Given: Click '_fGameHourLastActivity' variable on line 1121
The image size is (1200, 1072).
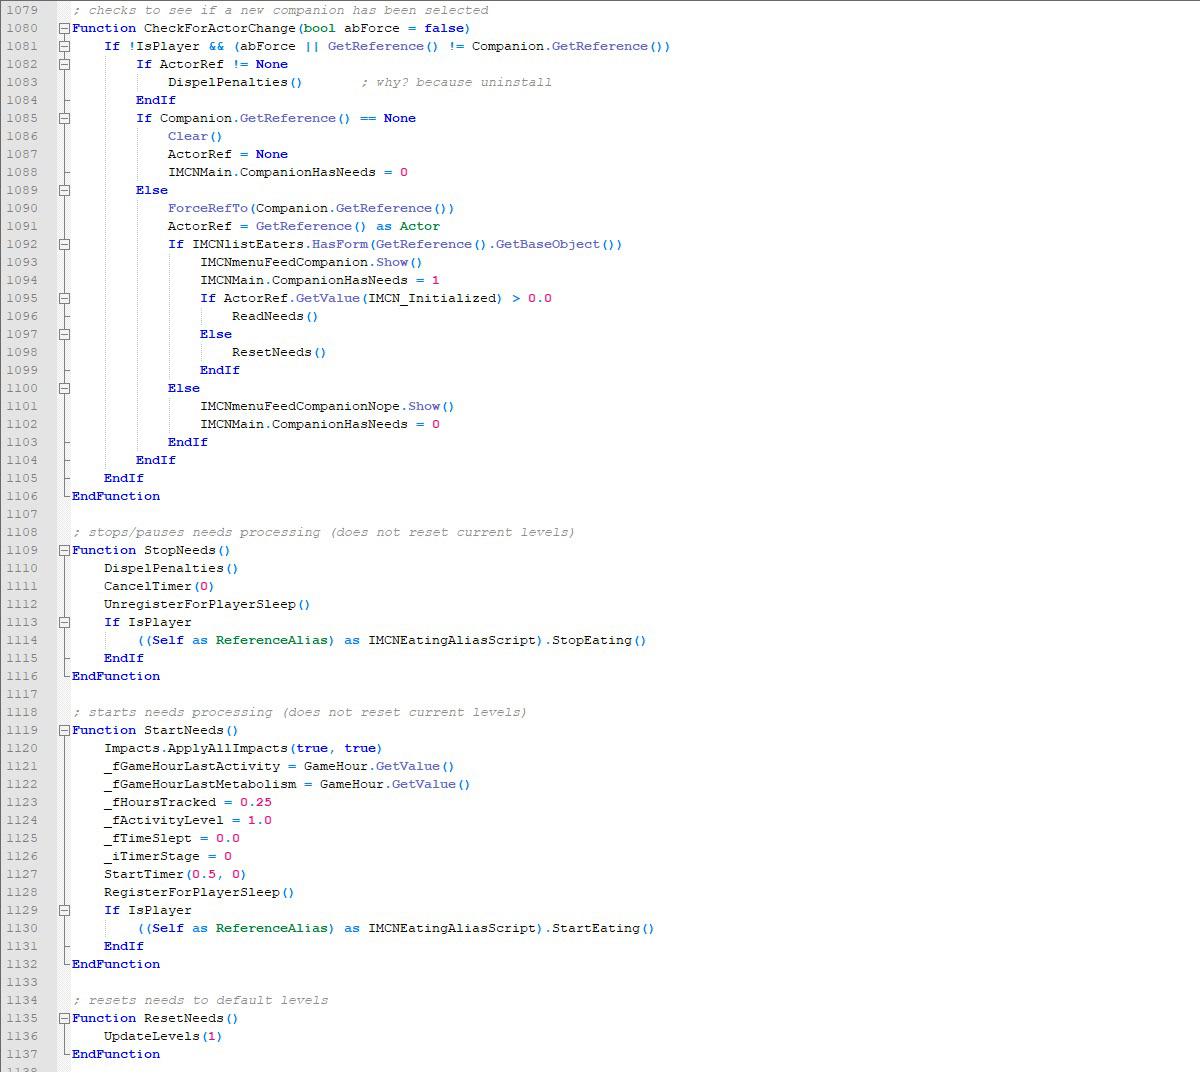Looking at the screenshot, I should coord(192,766).
